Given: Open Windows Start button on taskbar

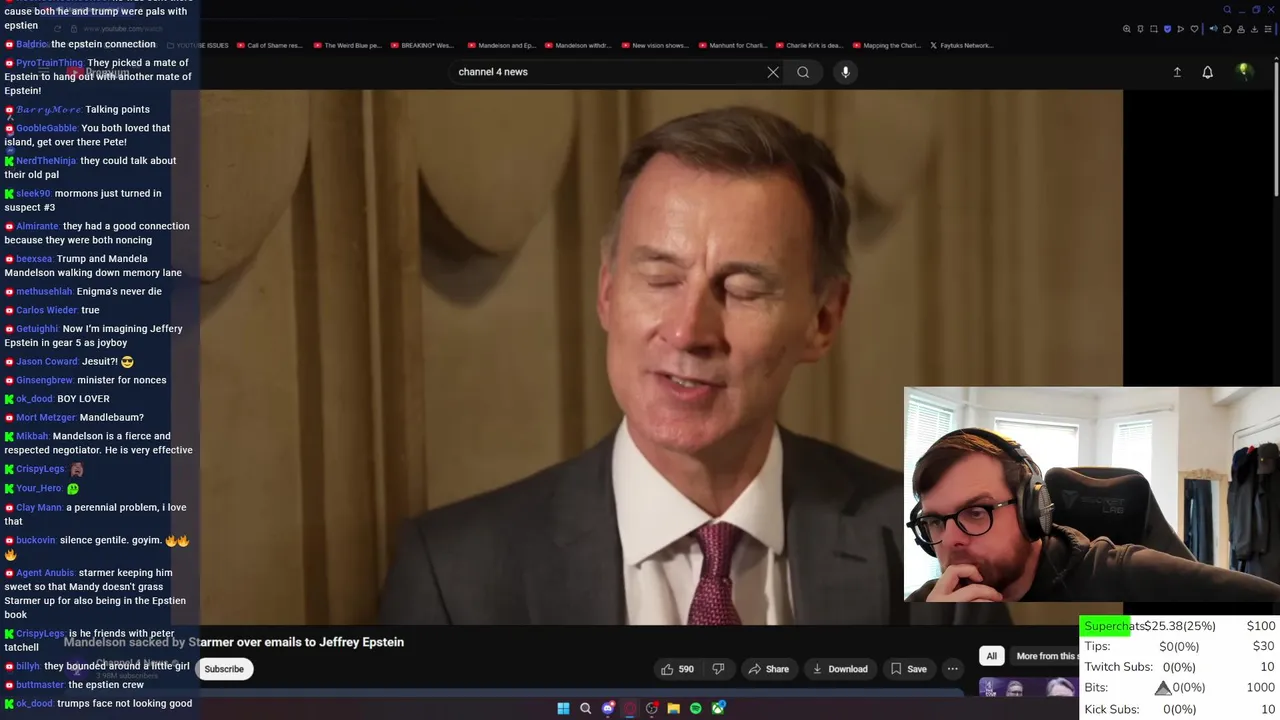Looking at the screenshot, I should pyautogui.click(x=563, y=708).
